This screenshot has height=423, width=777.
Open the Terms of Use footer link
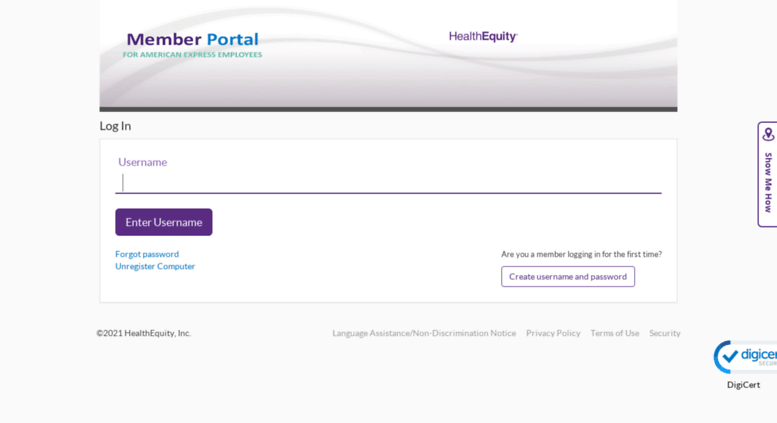[614, 333]
